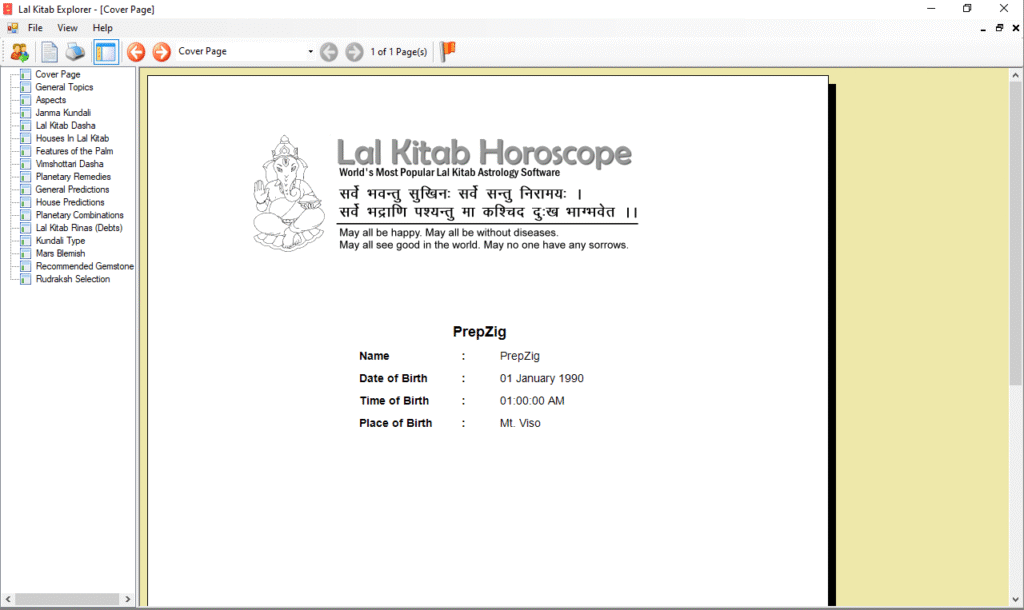Screen dimensions: 1024x610
Task: Open the File menu
Action: (35, 28)
